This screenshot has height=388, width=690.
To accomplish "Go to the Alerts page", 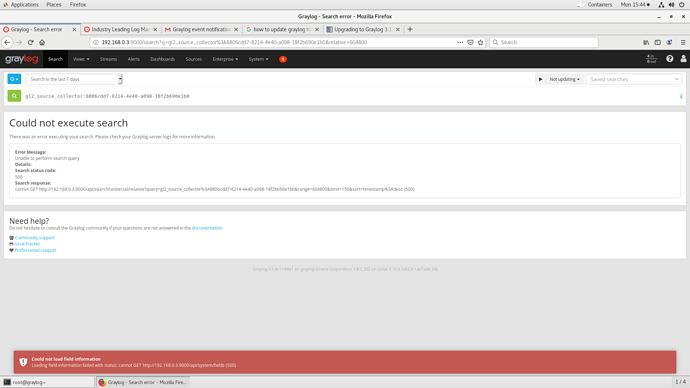I will pos(133,59).
